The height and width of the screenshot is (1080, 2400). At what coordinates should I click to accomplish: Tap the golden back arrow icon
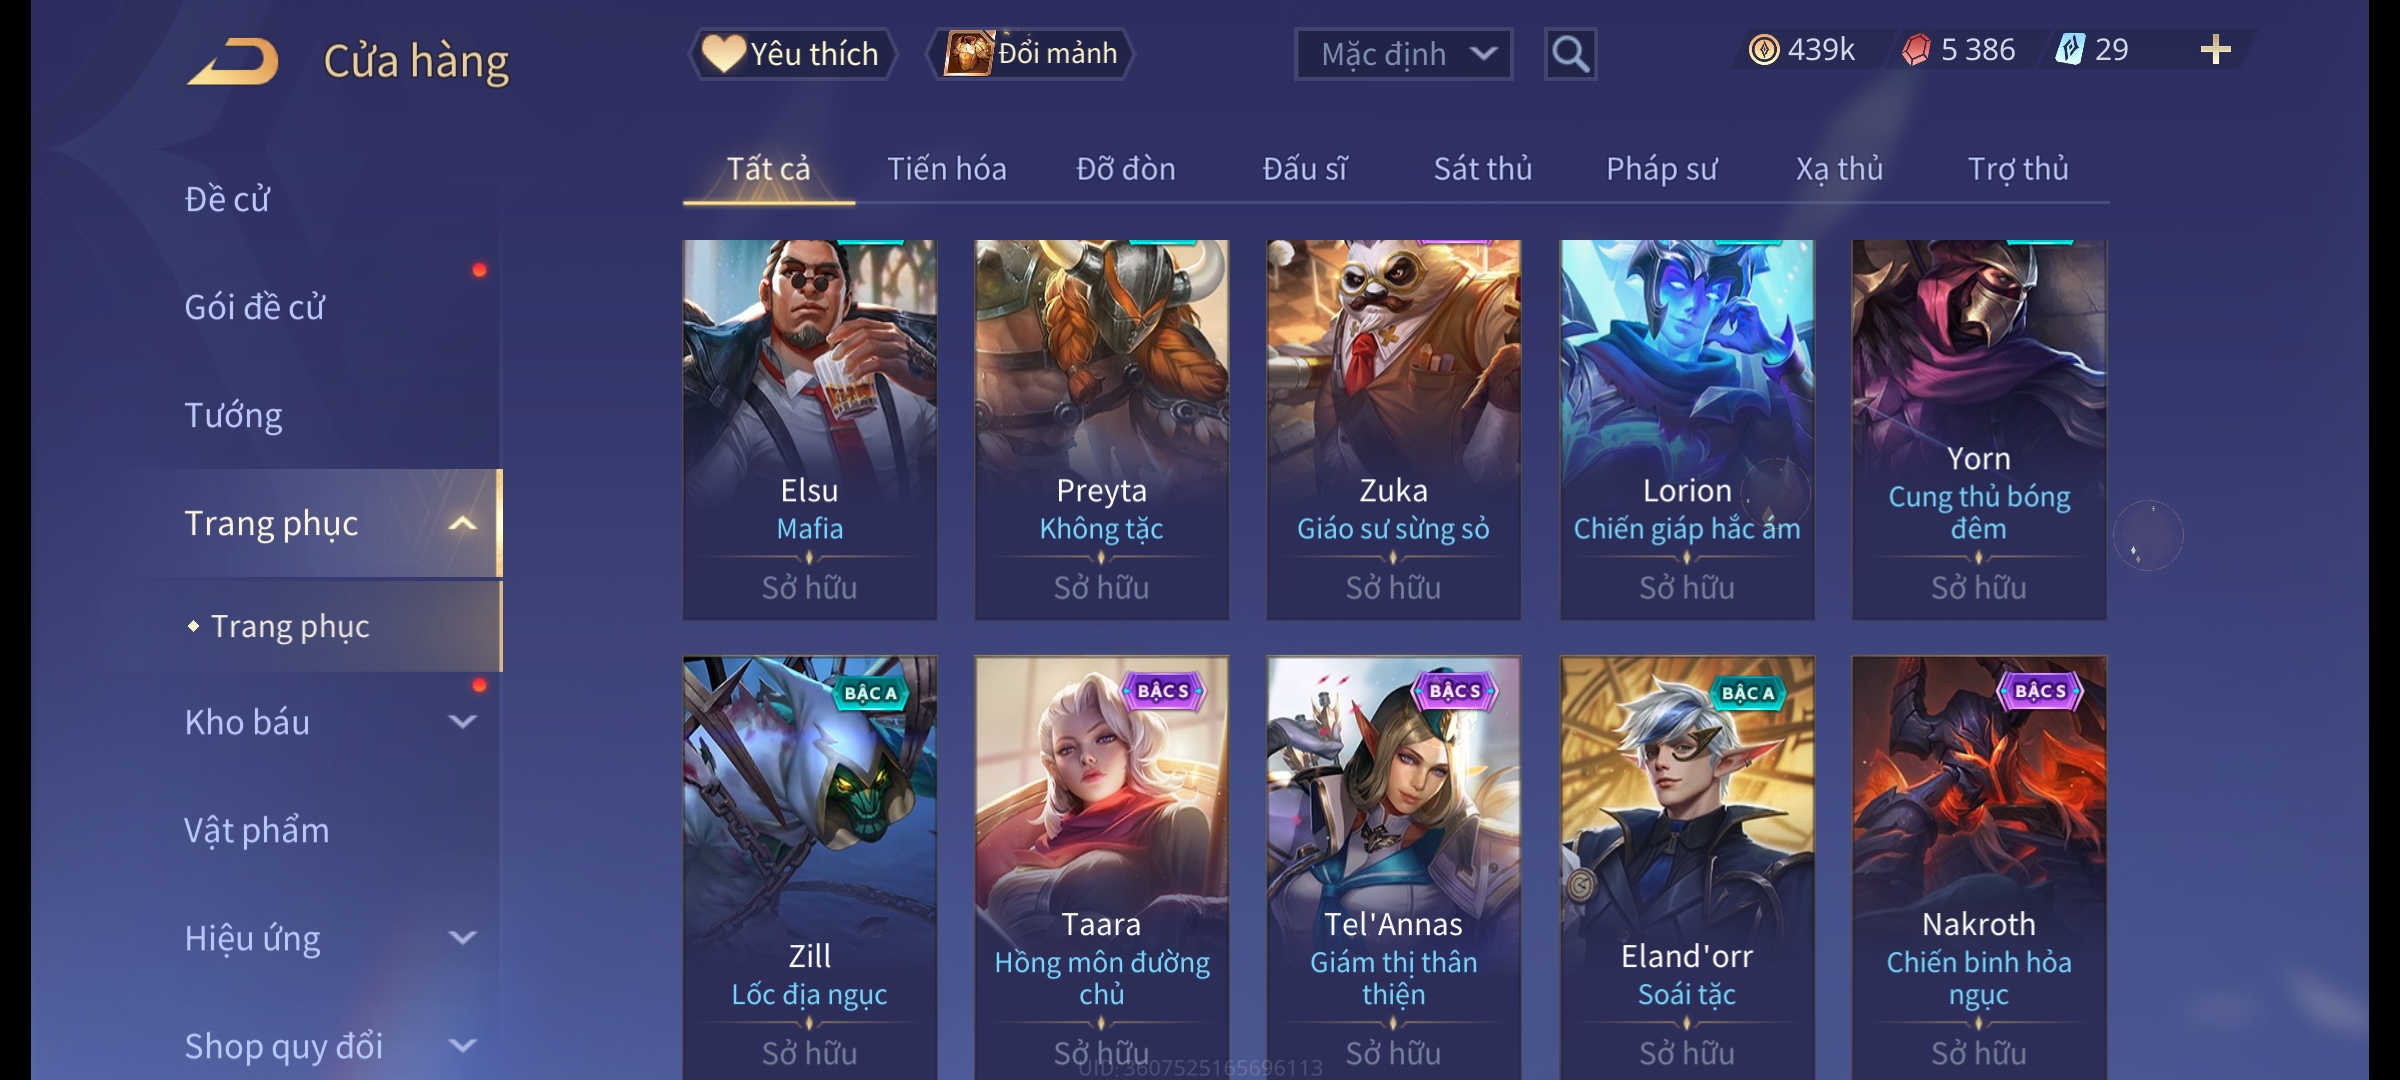[233, 61]
